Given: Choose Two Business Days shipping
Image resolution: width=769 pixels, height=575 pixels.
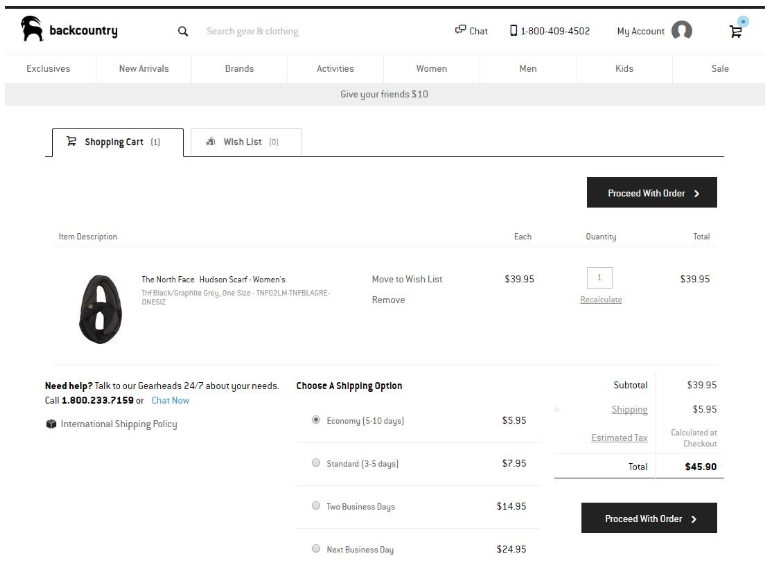Looking at the screenshot, I should click(x=316, y=506).
